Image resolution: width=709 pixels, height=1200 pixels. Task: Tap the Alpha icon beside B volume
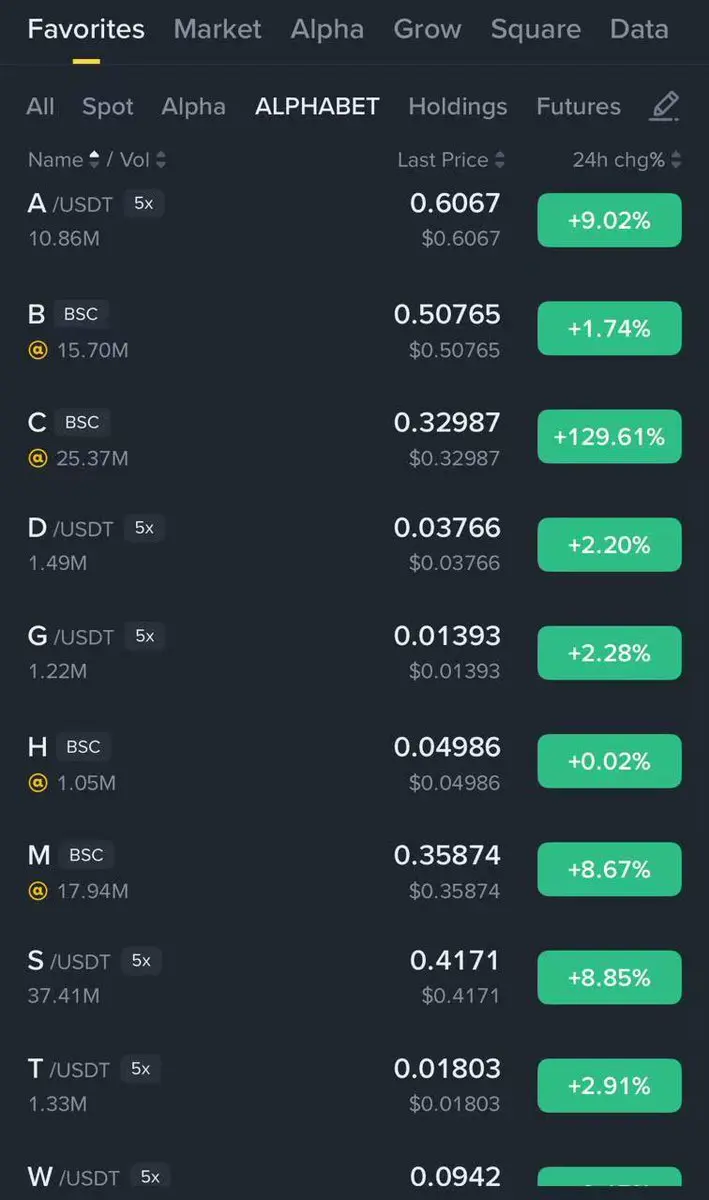38,351
